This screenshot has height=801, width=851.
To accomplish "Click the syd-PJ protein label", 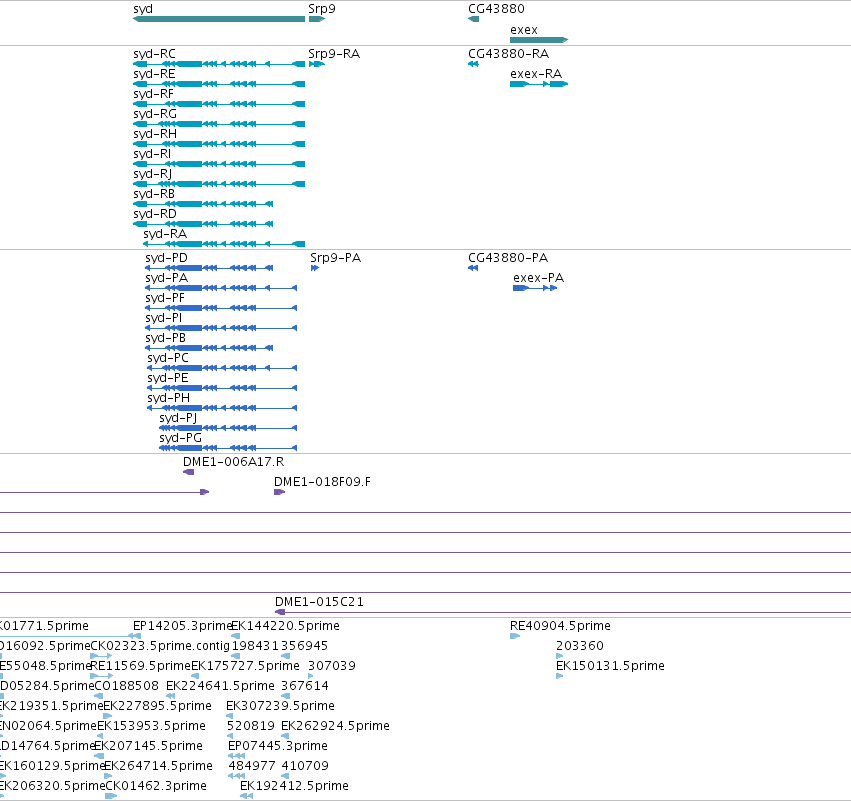I will [x=178, y=418].
